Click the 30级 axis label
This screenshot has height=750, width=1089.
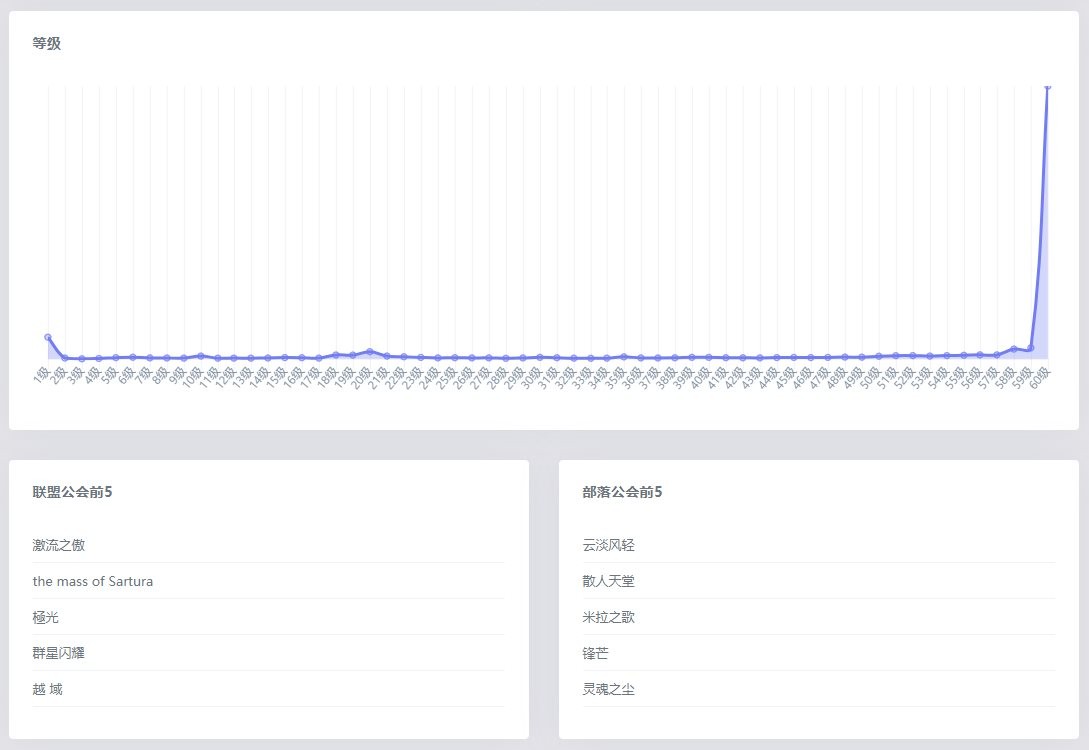pyautogui.click(x=531, y=377)
